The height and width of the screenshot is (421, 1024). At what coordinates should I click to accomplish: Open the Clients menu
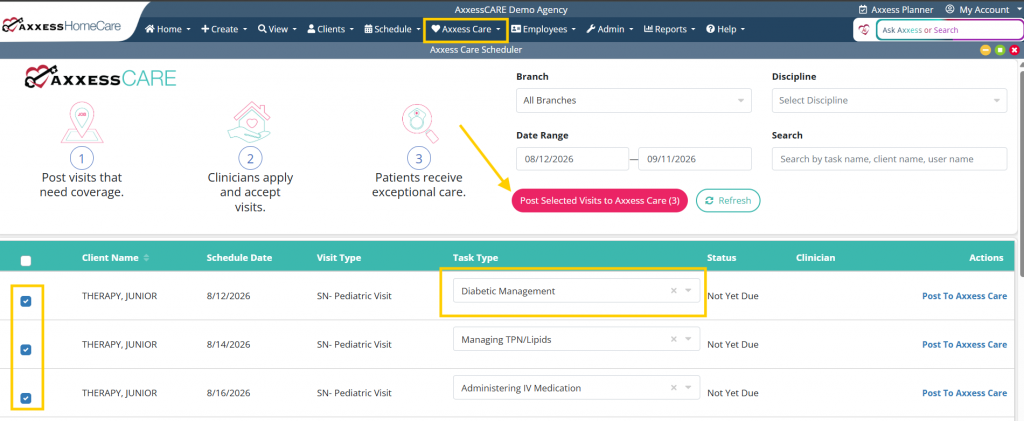pos(330,29)
